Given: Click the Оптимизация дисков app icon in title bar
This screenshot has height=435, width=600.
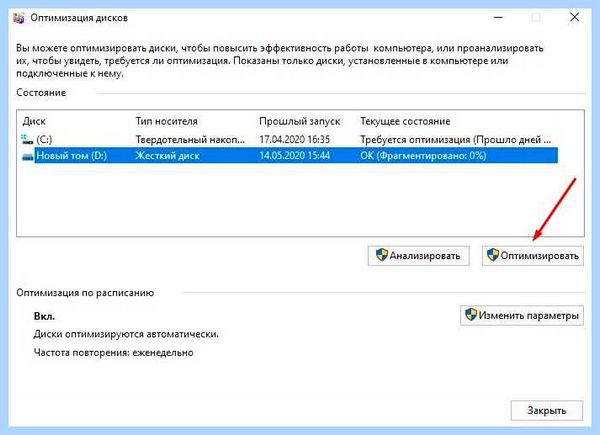Looking at the screenshot, I should click(19, 18).
